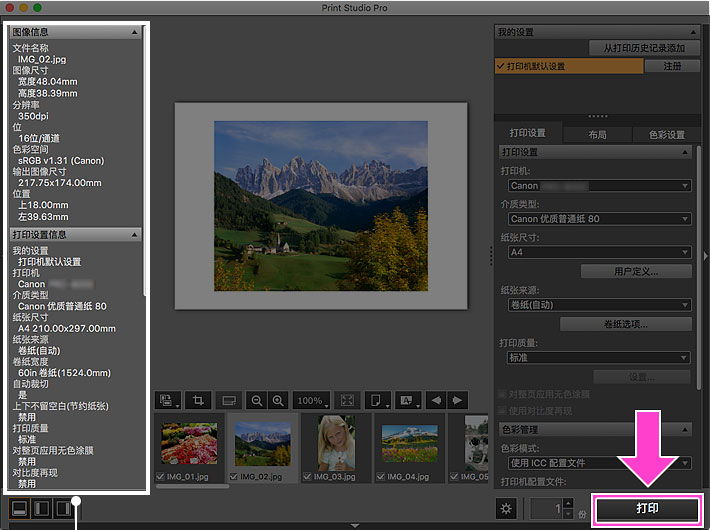Click the zoom out magnifier icon
The height and width of the screenshot is (530, 710).
pyautogui.click(x=257, y=400)
